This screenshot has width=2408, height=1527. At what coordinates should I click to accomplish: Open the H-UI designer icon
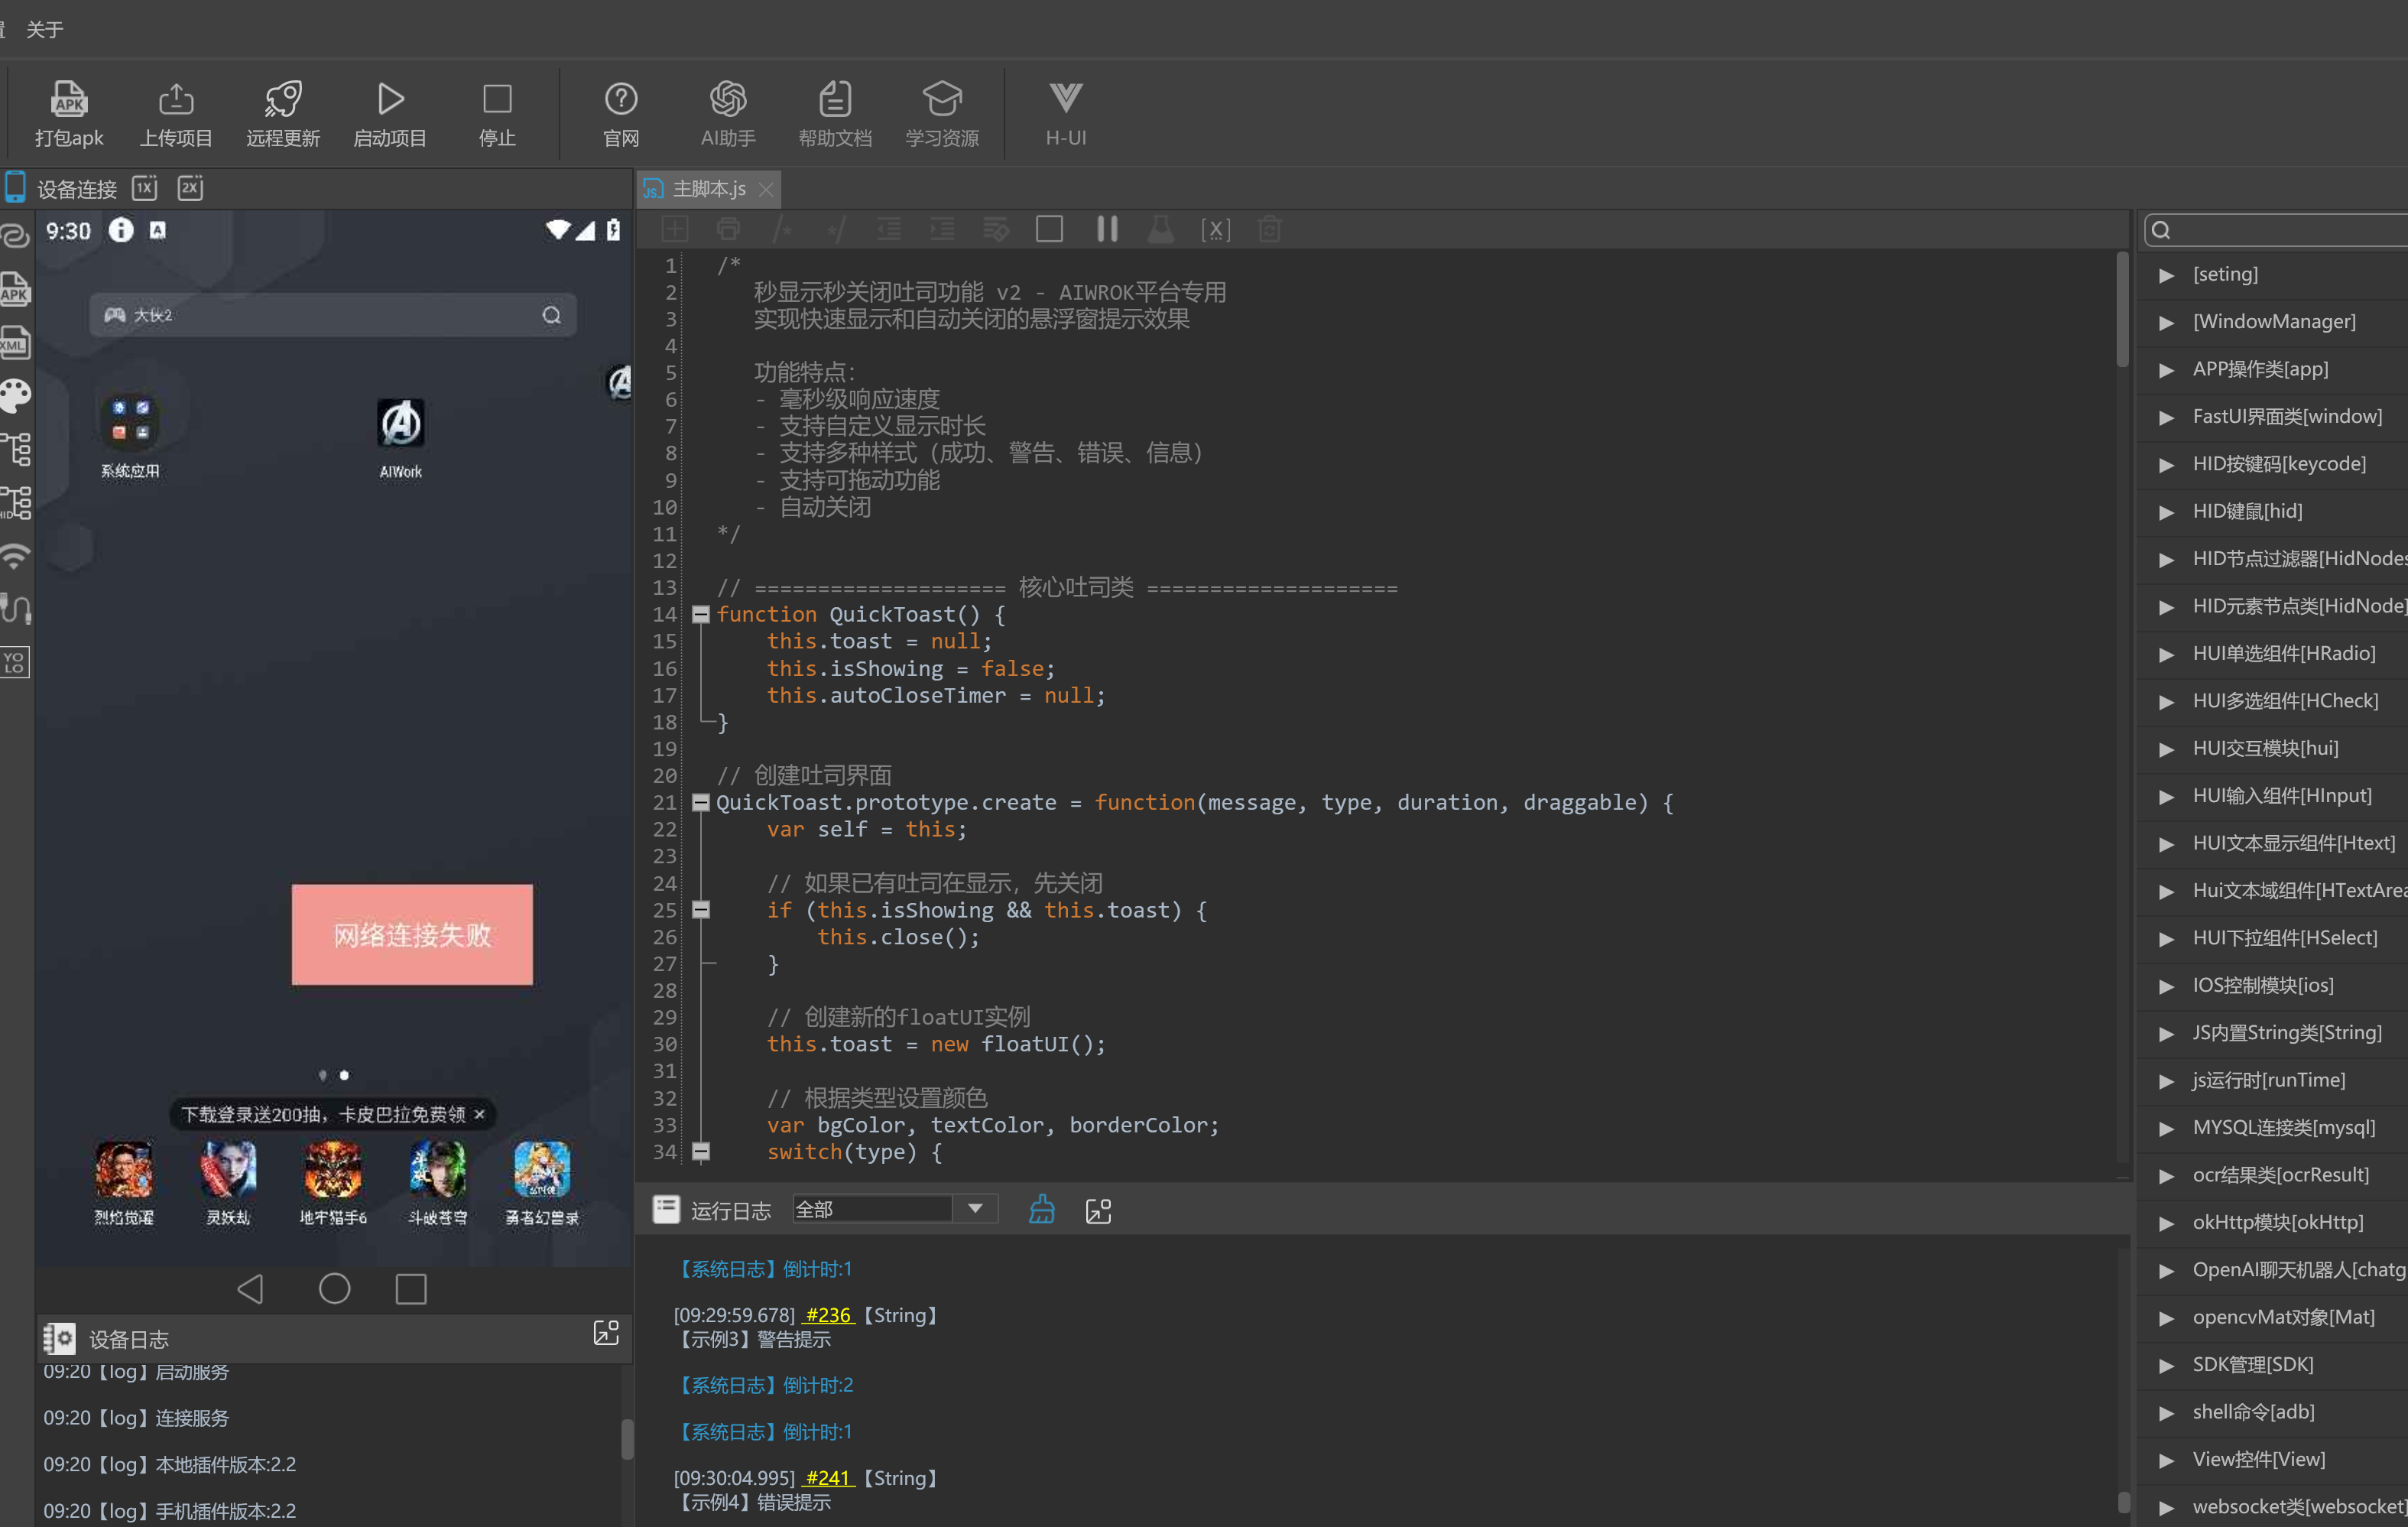click(1065, 98)
